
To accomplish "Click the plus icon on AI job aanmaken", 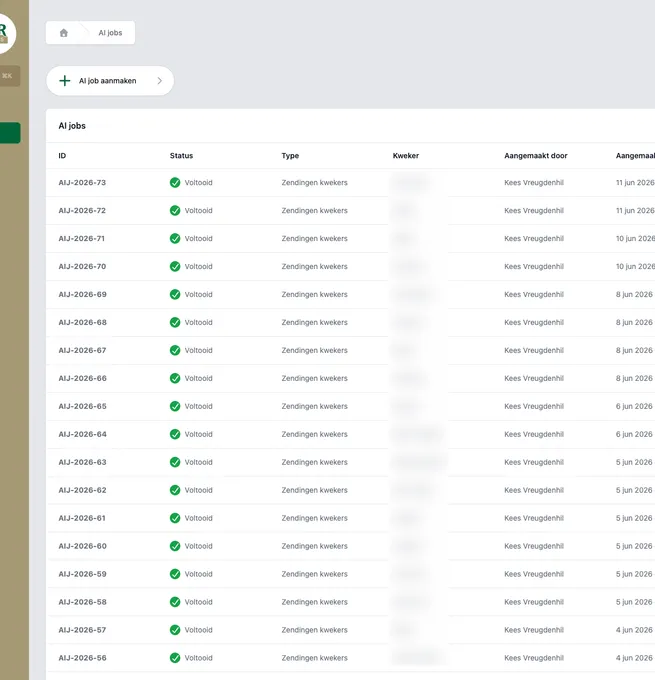I will click(65, 81).
